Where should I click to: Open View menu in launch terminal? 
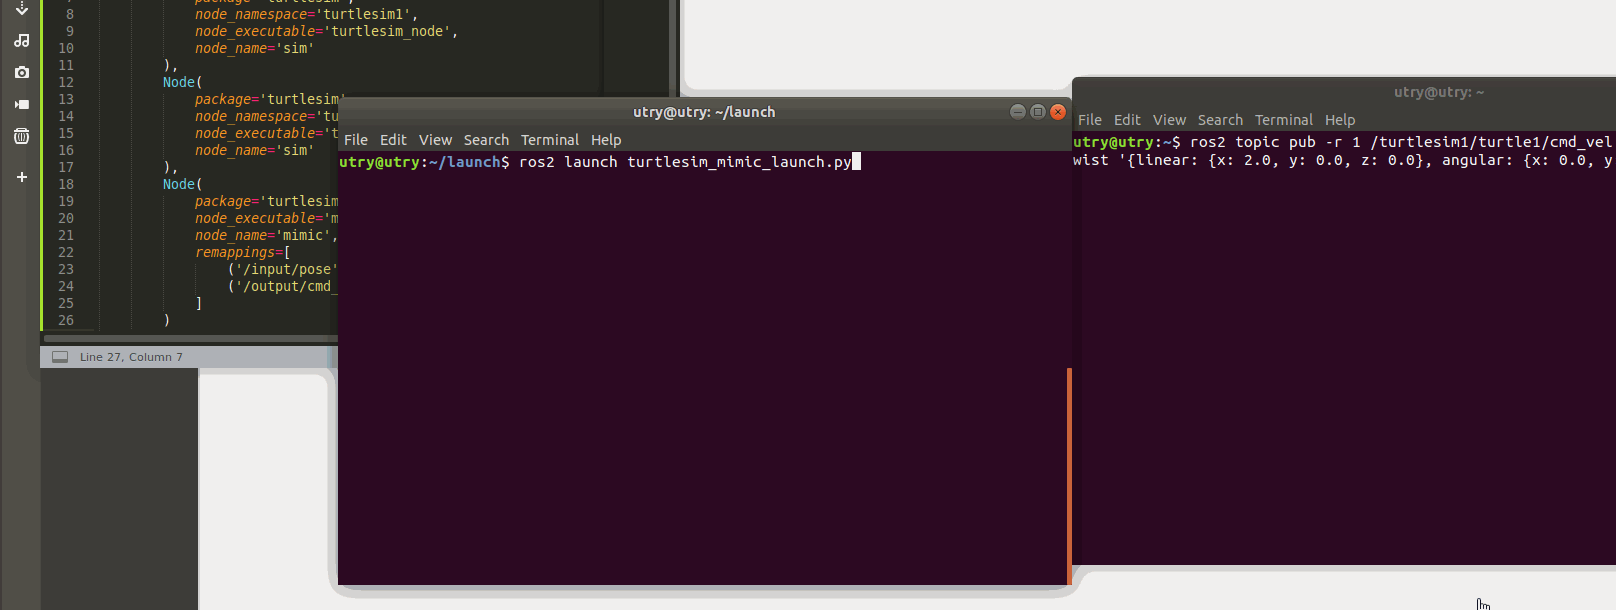coord(435,140)
